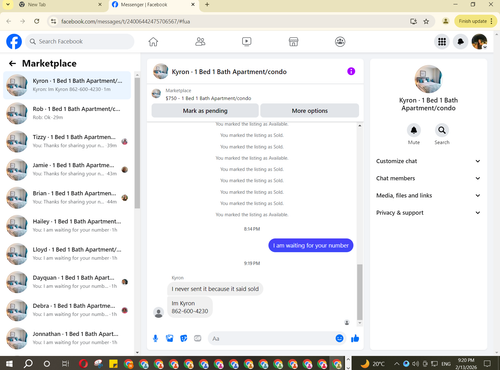Choose a sticker icon
Image resolution: width=500 pixels, height=370 pixels.
click(184, 339)
